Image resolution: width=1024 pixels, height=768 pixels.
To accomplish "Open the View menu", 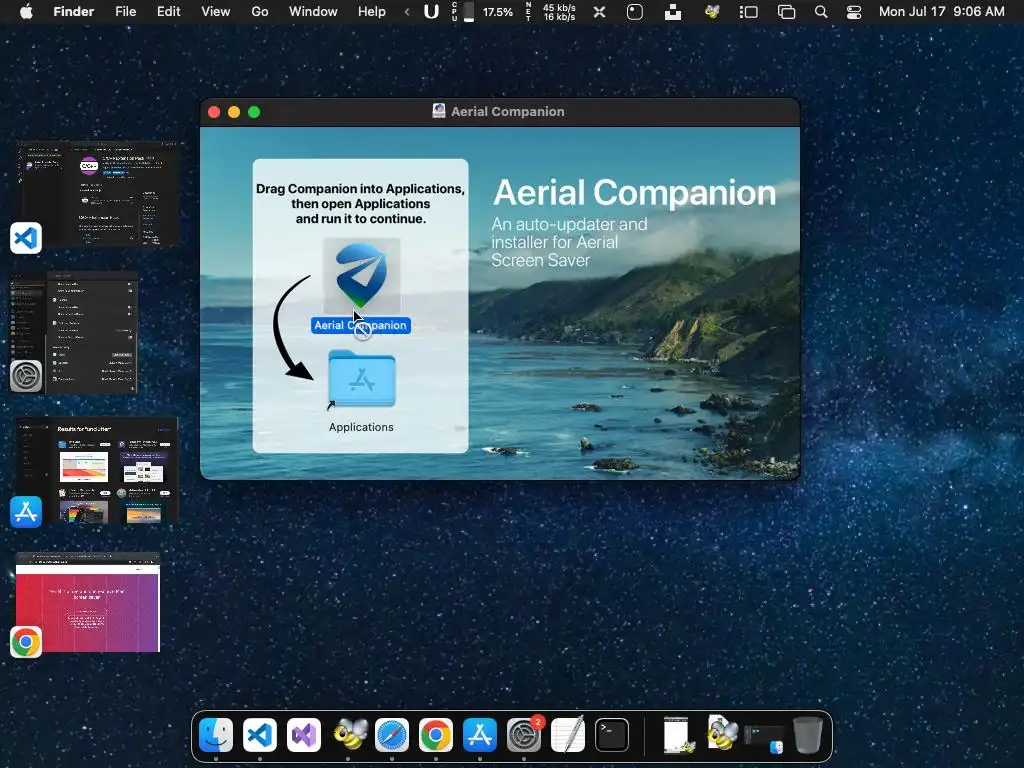I will click(216, 12).
